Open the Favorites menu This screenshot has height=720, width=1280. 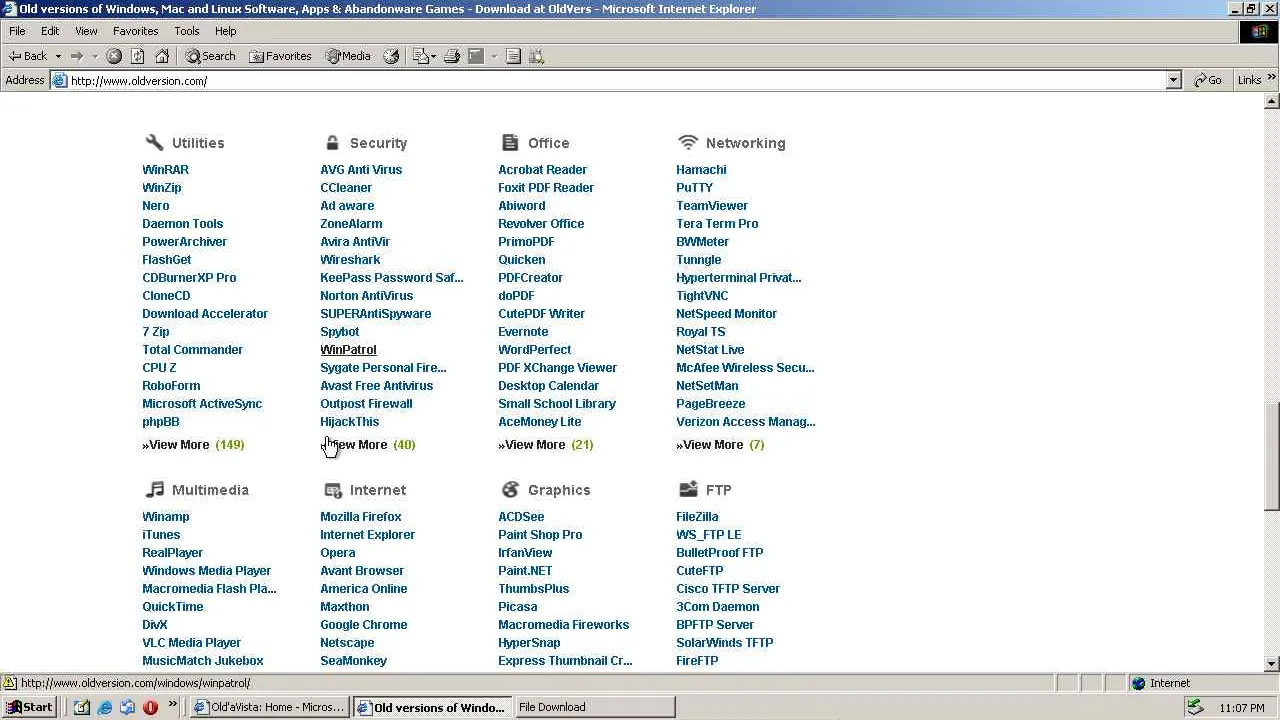[x=135, y=31]
